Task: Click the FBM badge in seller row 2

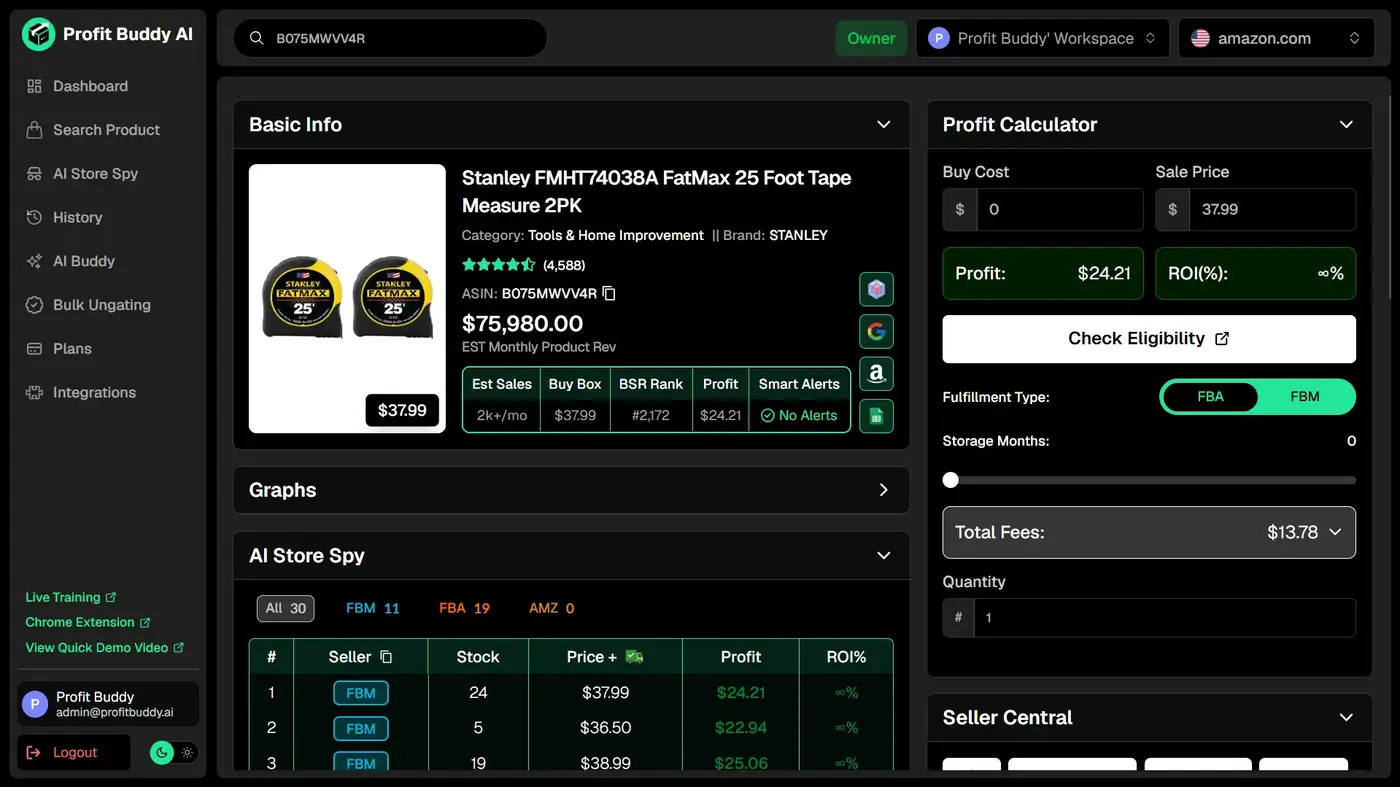Action: (360, 729)
